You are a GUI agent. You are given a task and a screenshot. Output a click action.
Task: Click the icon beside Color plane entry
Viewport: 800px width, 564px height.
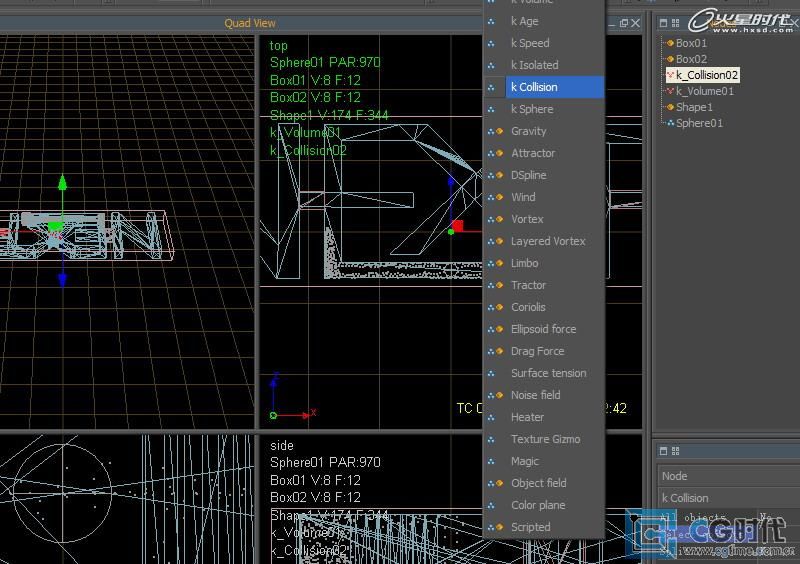click(x=491, y=505)
